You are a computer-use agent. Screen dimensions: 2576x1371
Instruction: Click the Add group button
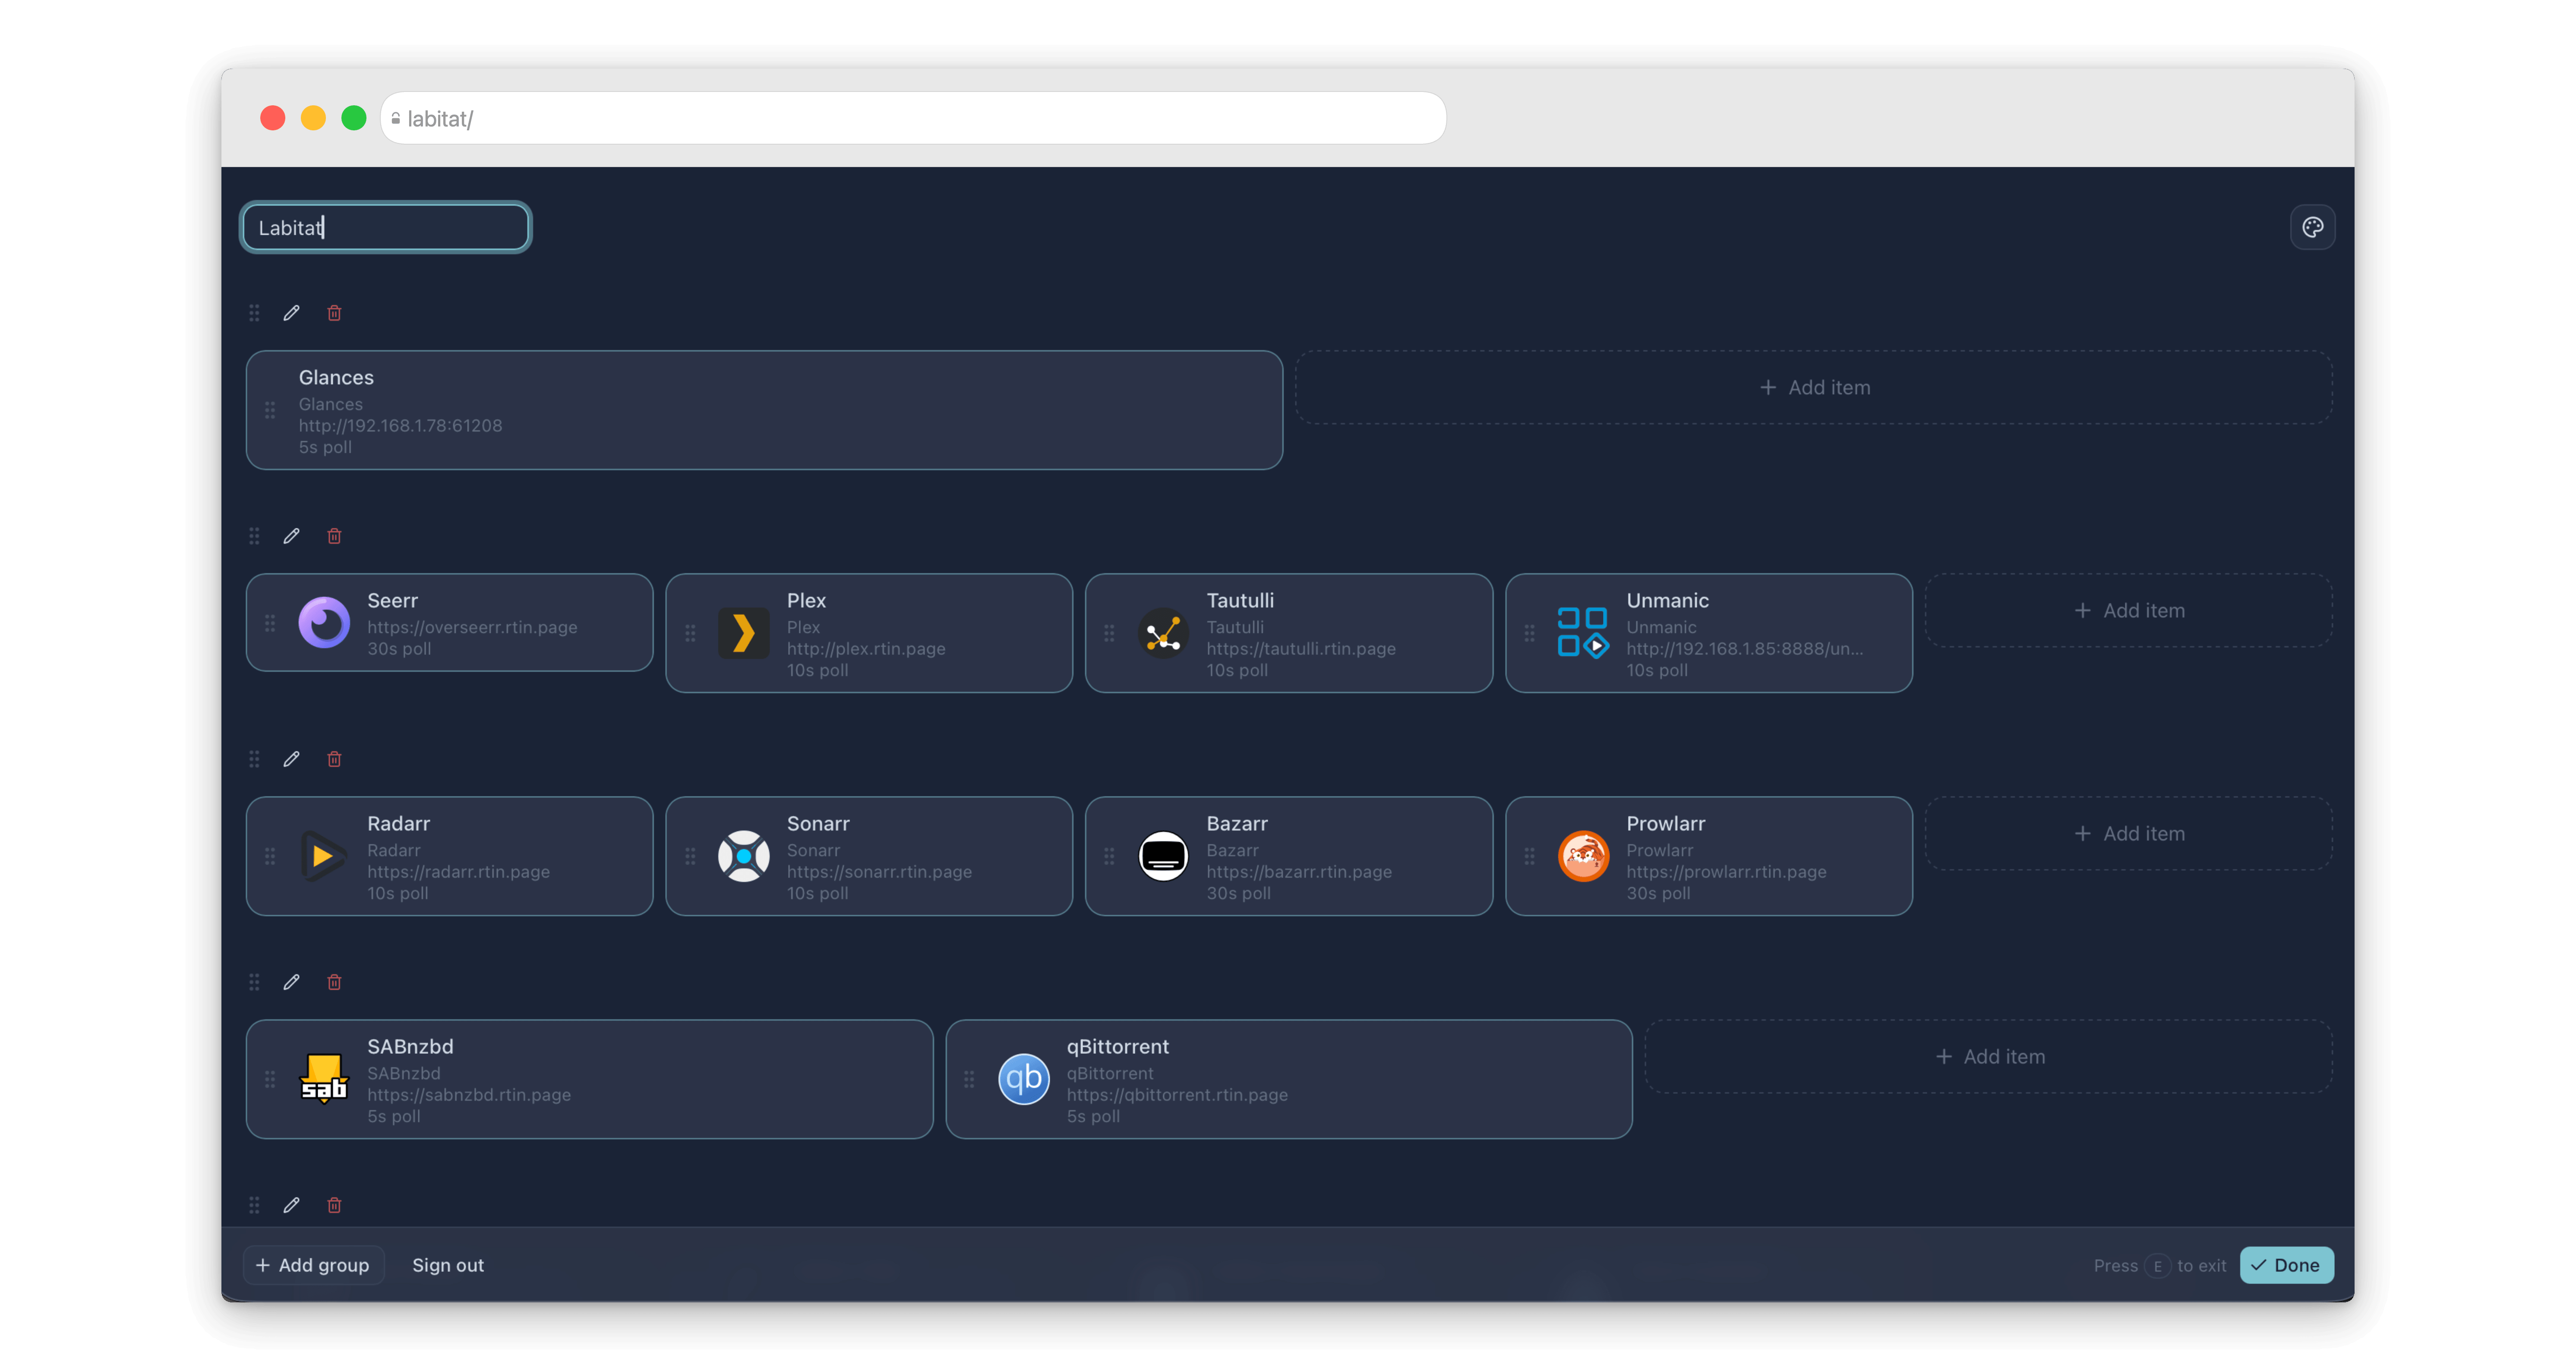(x=313, y=1264)
